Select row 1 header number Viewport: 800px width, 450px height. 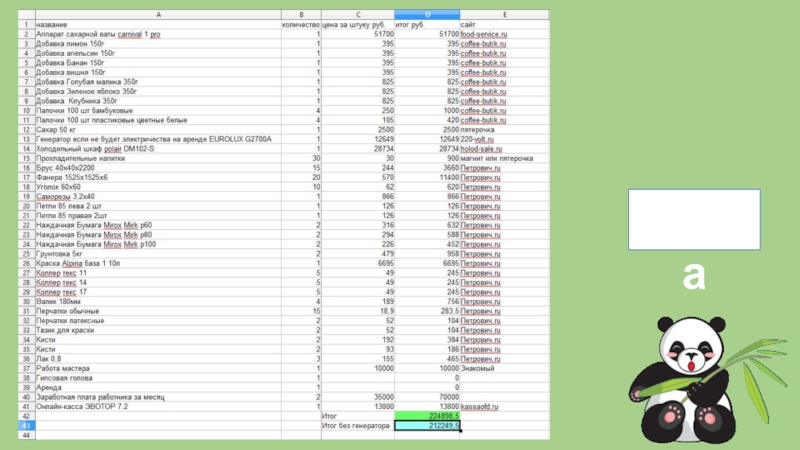click(26, 24)
